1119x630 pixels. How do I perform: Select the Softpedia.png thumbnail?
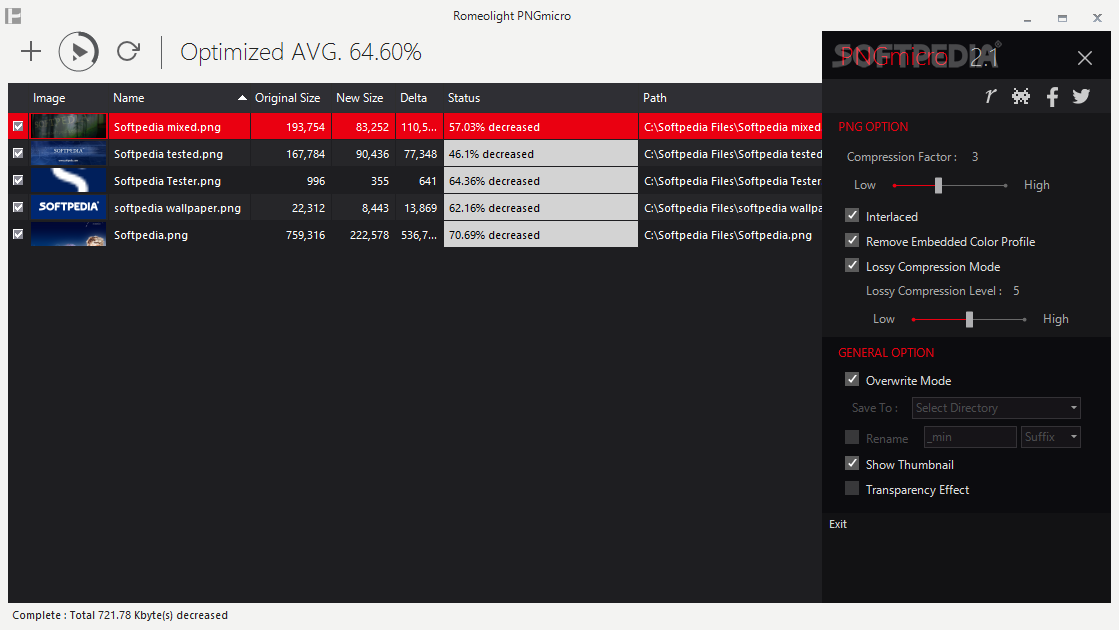tap(69, 234)
